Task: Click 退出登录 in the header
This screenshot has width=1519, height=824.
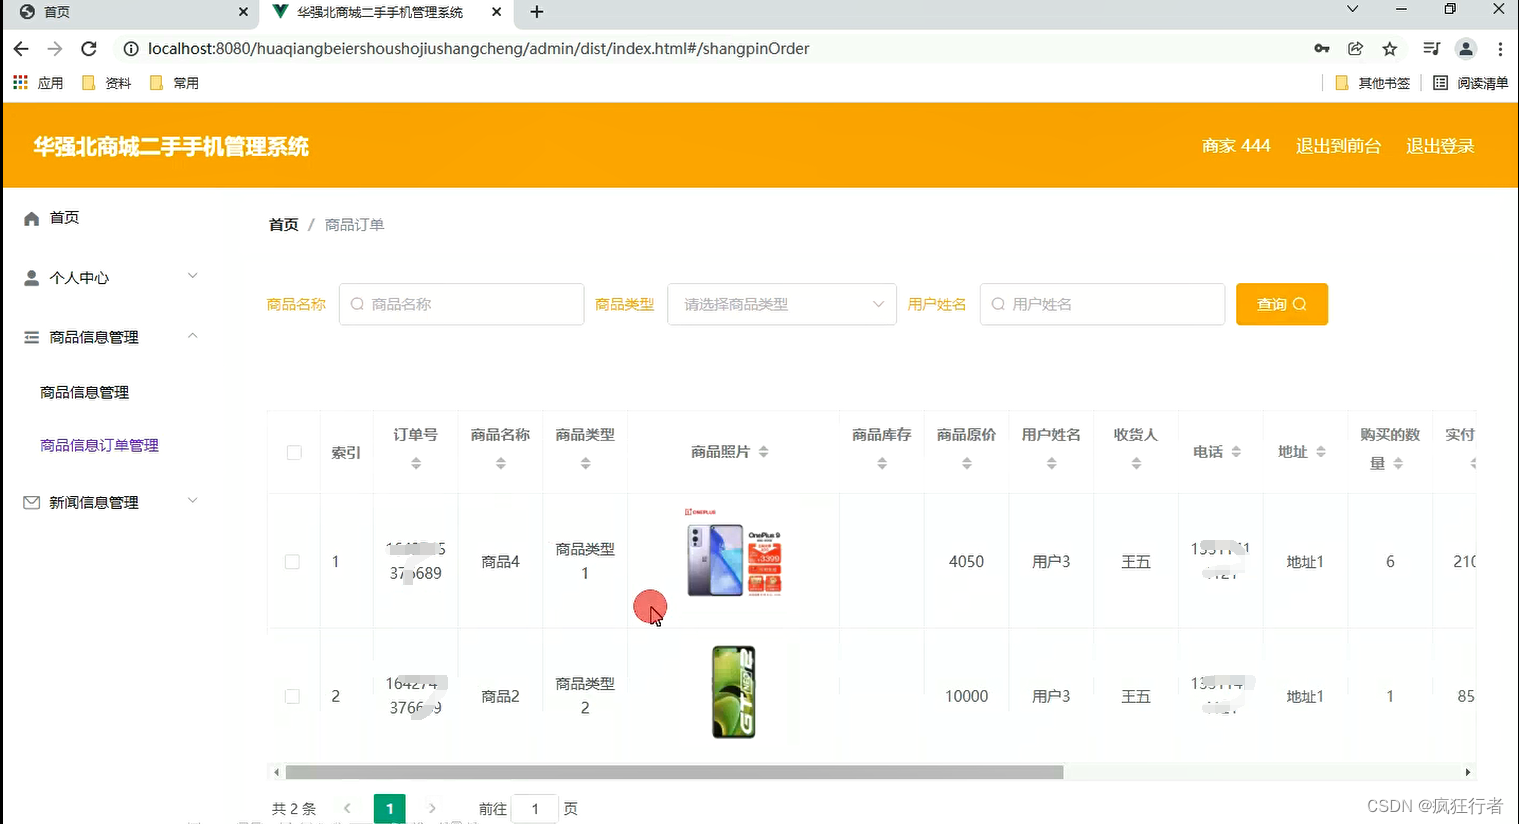Action: [x=1440, y=146]
